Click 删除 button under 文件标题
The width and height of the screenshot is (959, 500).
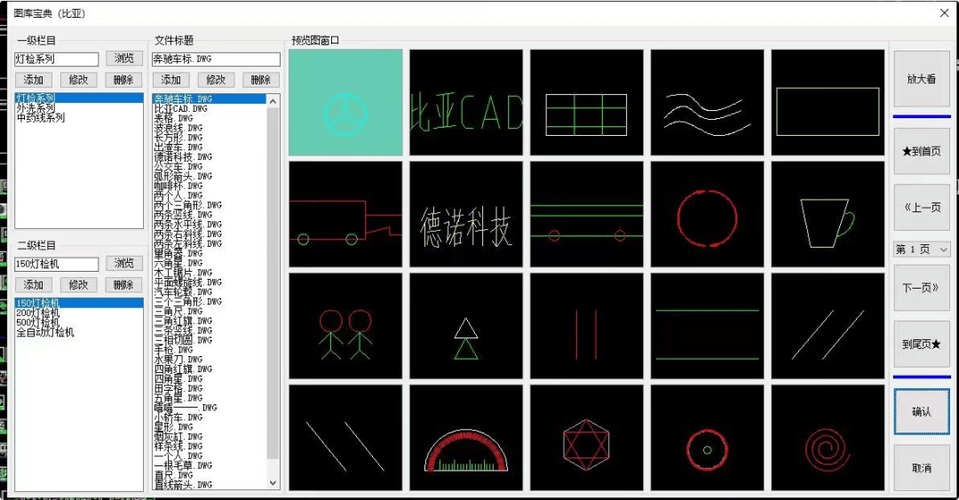coord(261,80)
